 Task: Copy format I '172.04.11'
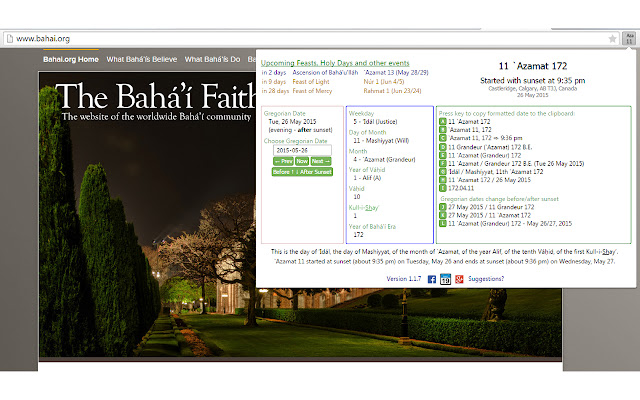(x=442, y=188)
